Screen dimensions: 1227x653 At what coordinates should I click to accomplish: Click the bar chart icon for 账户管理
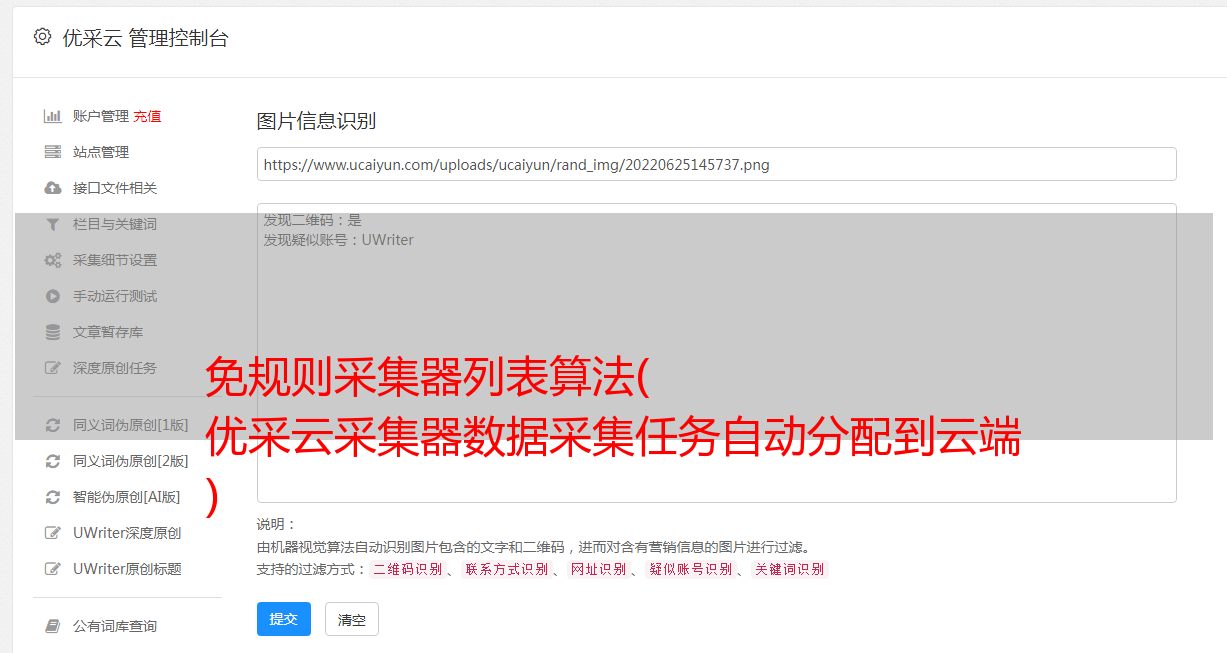click(53, 116)
